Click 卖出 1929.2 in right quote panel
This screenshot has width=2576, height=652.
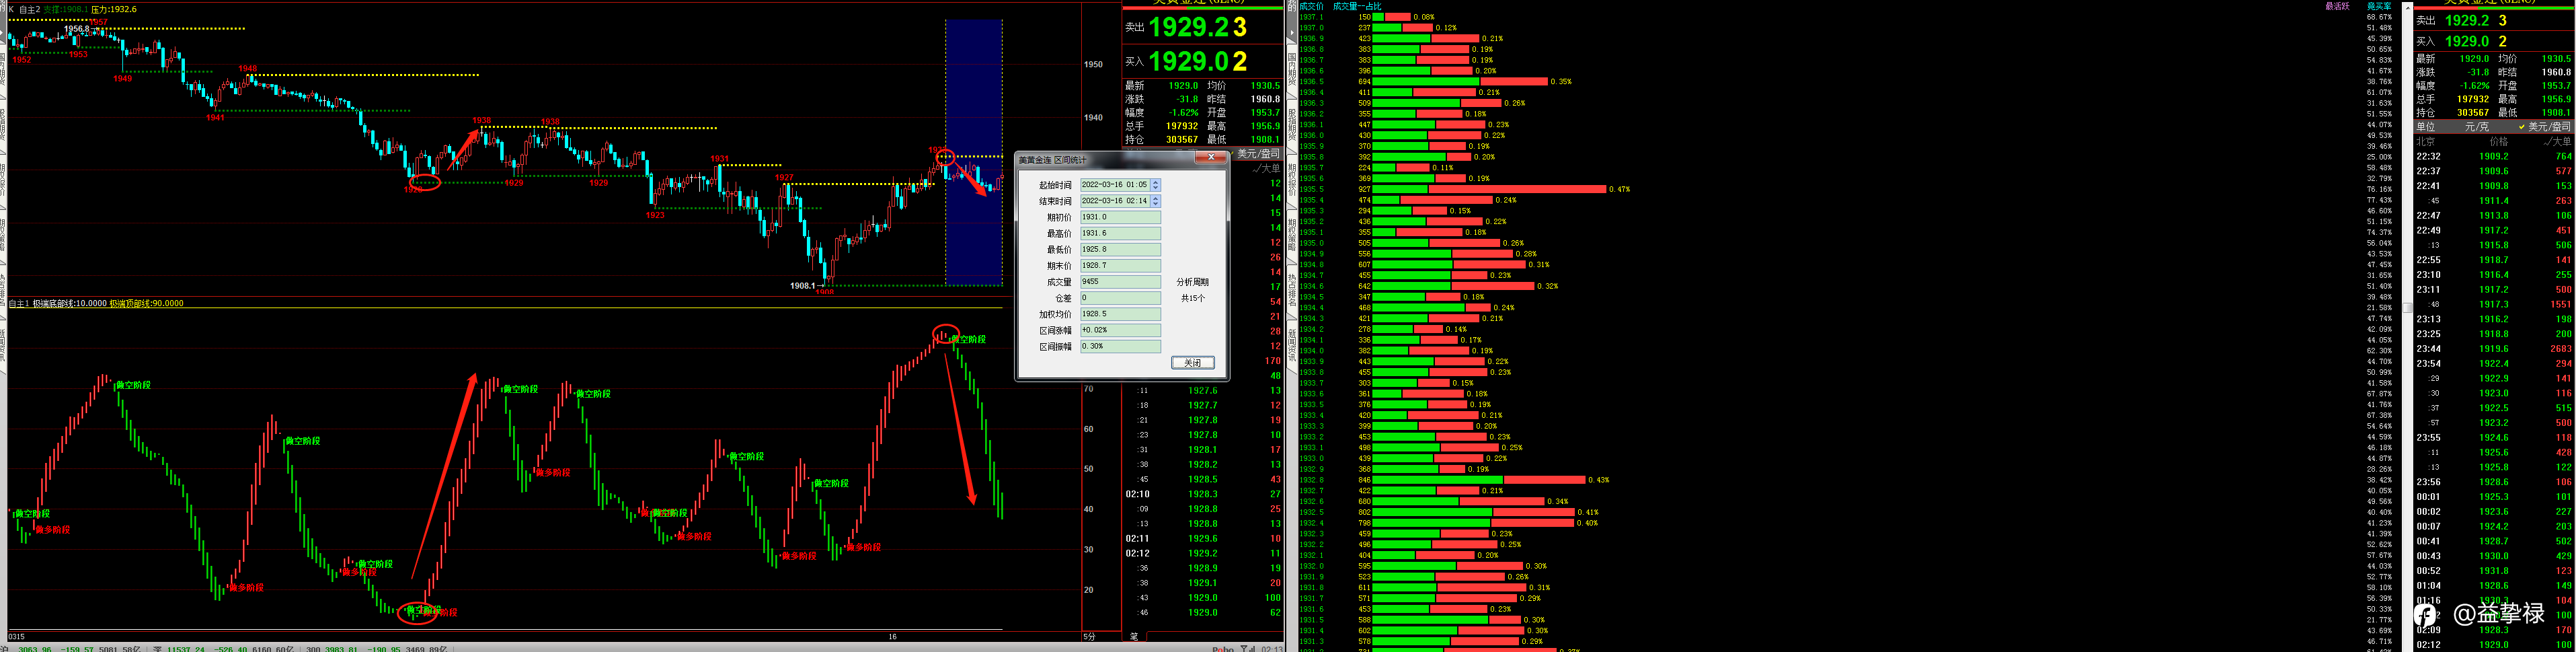[2467, 20]
